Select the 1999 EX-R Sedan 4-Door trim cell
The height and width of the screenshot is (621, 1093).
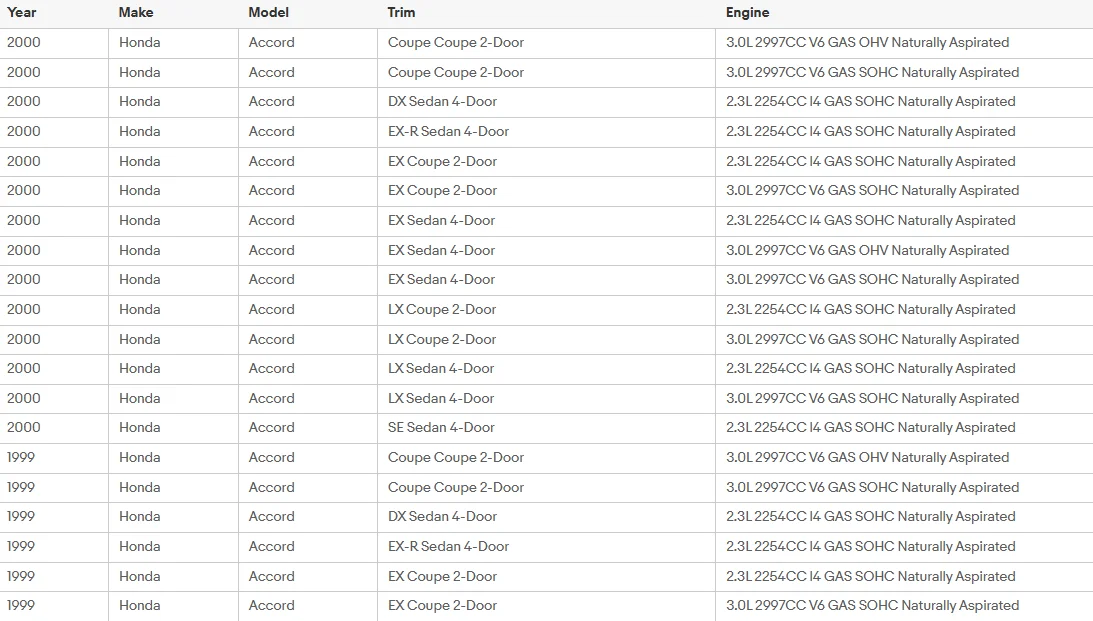click(x=546, y=547)
